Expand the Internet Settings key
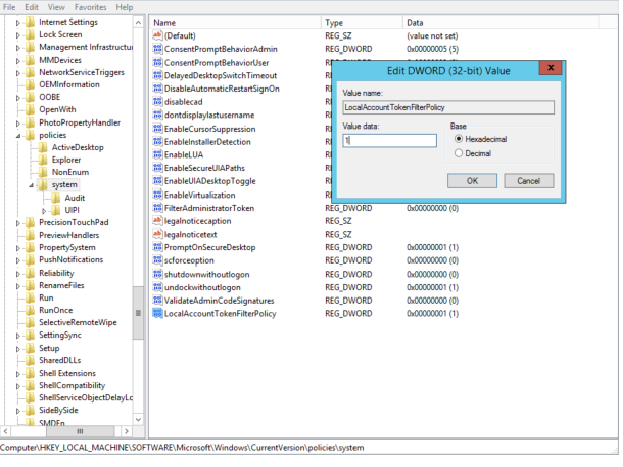This screenshot has width=623, height=467. click(18, 21)
